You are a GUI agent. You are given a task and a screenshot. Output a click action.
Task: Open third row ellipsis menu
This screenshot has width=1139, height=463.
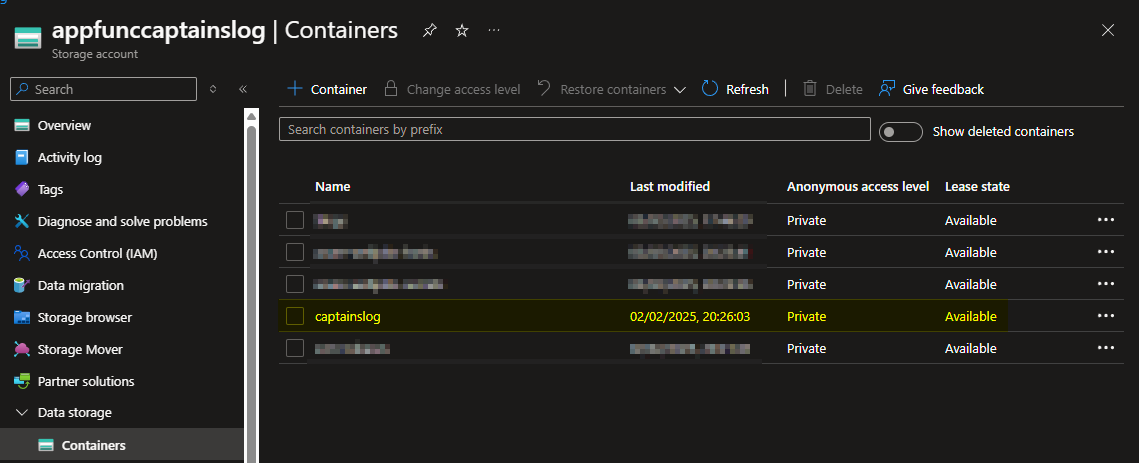(1106, 283)
